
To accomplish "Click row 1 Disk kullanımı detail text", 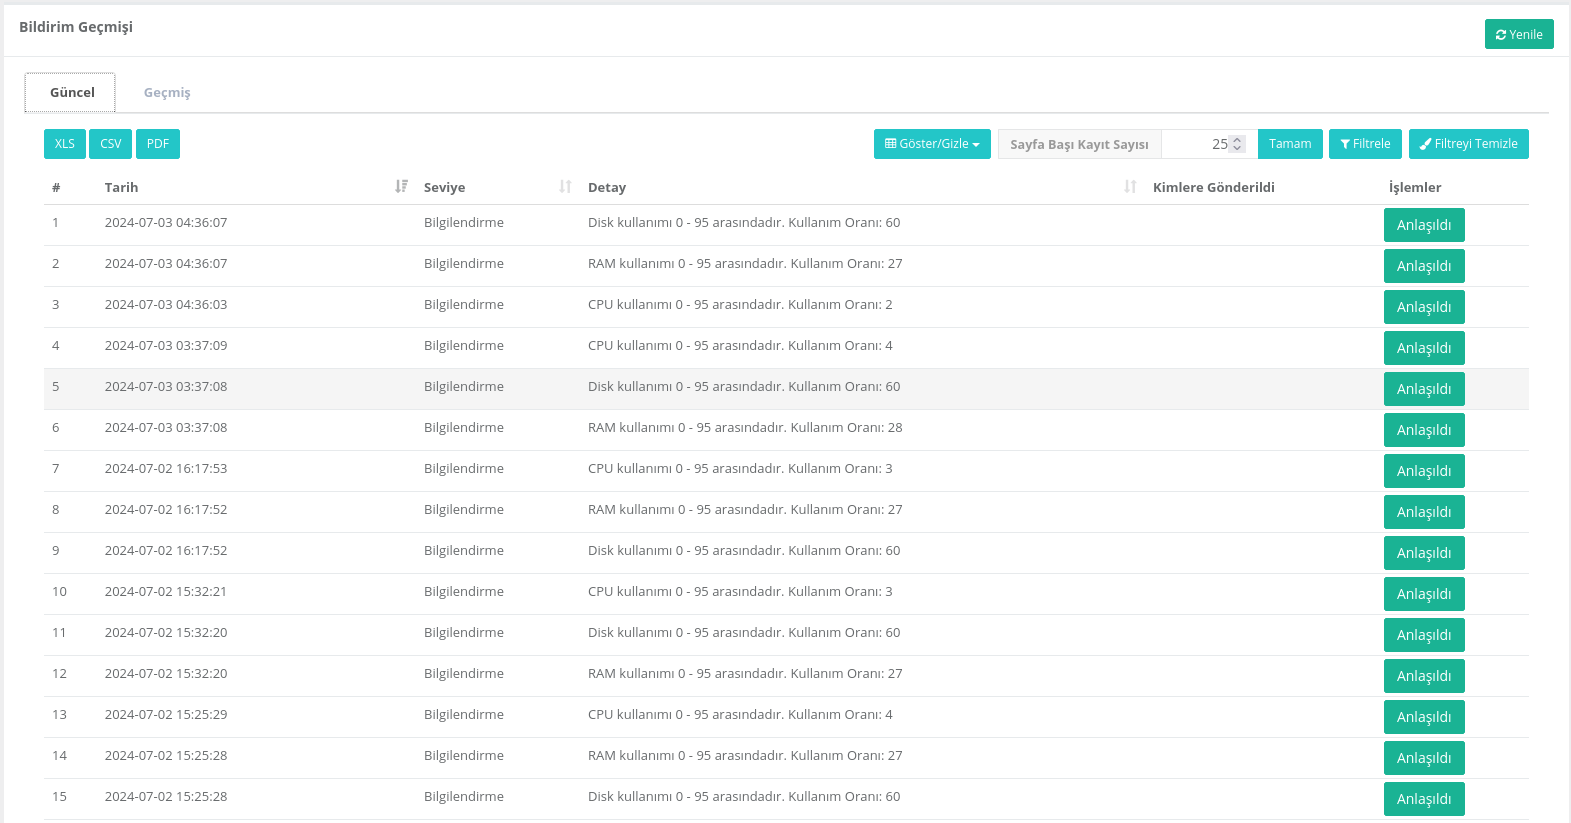I will [x=744, y=223].
